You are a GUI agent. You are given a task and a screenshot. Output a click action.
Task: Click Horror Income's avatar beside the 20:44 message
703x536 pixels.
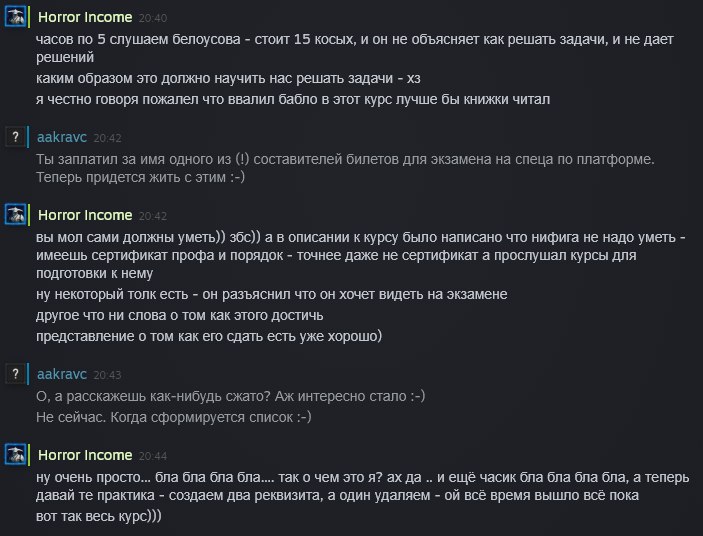pos(15,454)
